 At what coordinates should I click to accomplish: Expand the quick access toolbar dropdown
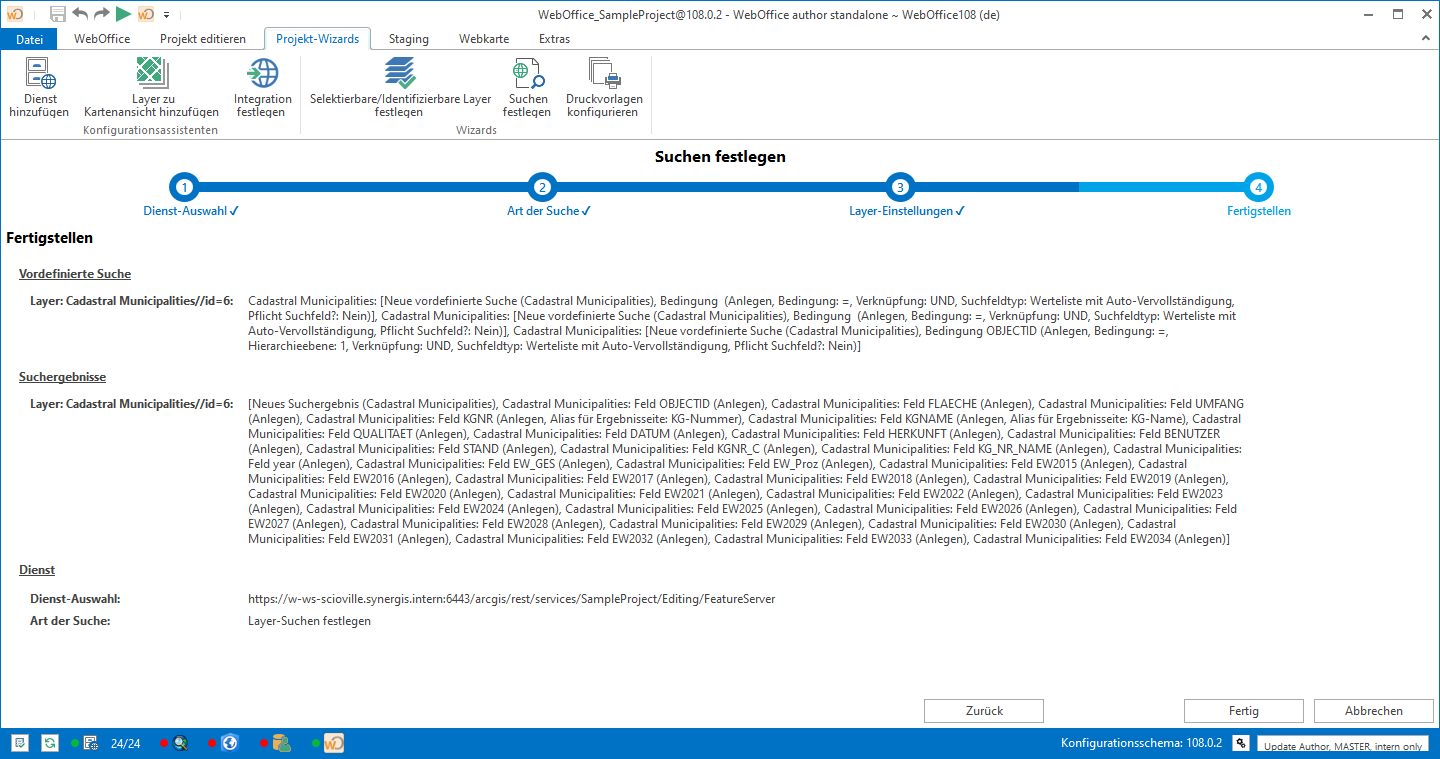click(x=166, y=15)
